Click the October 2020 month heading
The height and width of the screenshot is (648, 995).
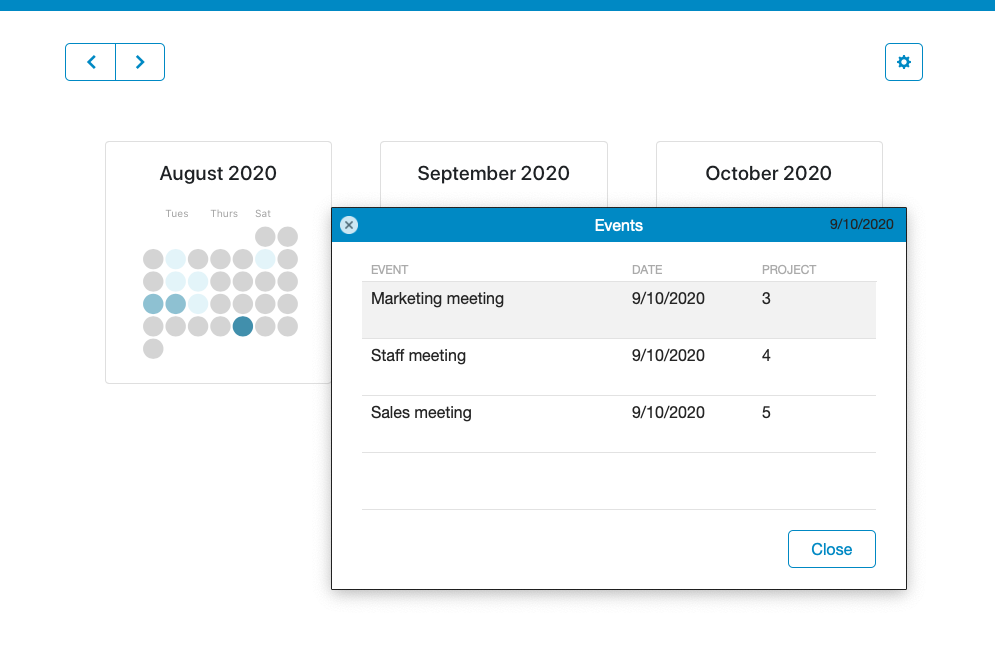768,173
